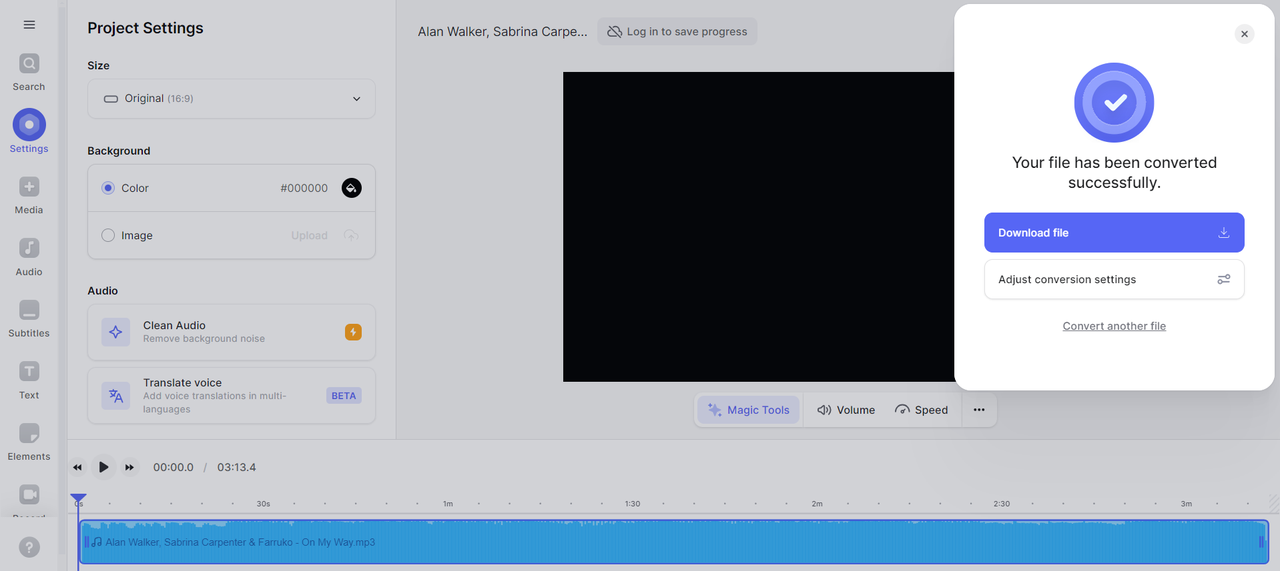Open the Media sidebar panel
This screenshot has height=571, width=1280.
29,196
